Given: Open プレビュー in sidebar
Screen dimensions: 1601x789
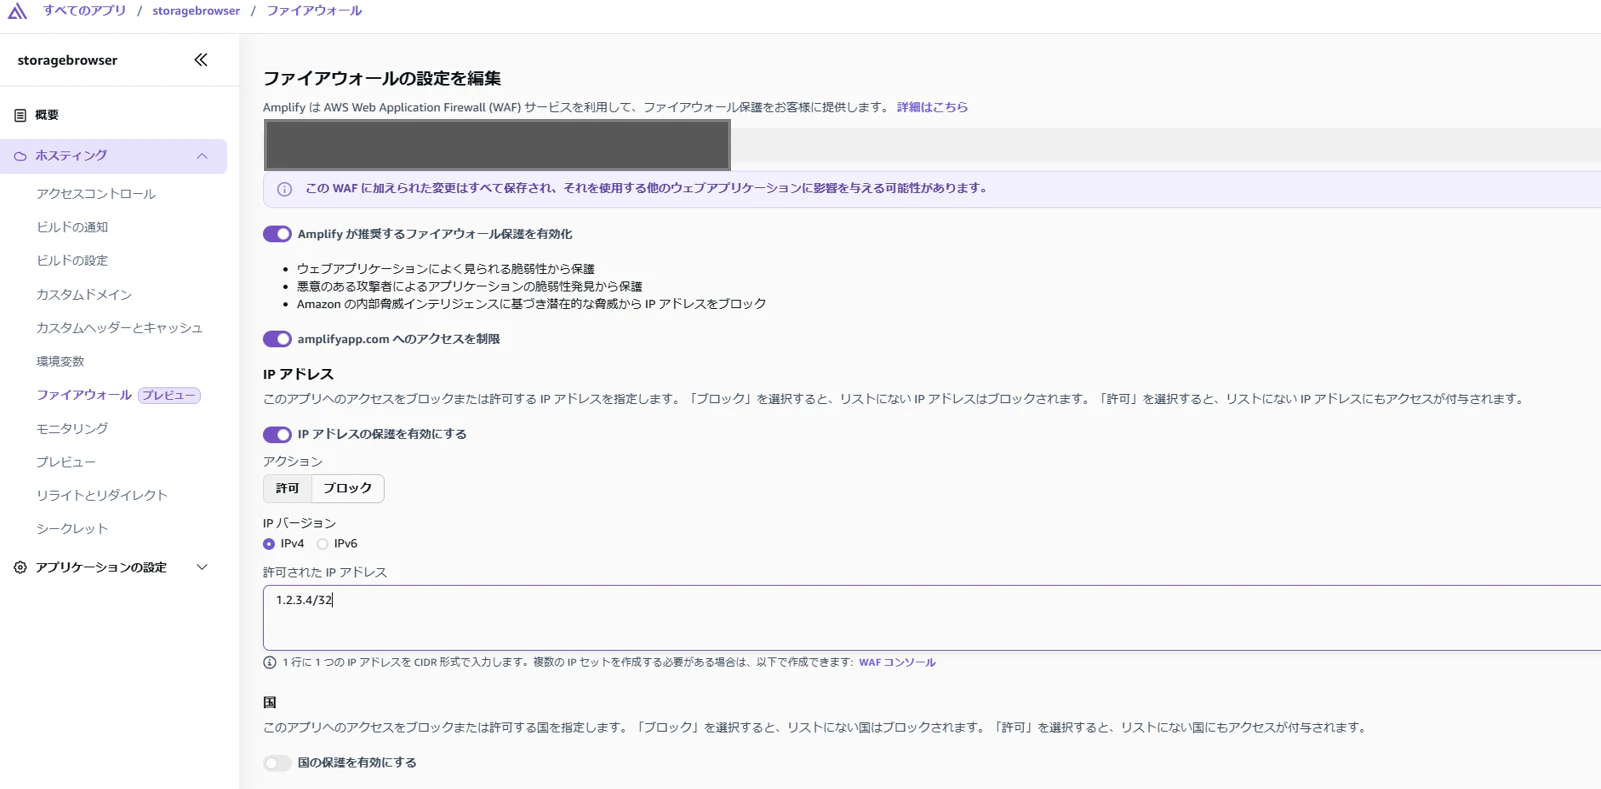Looking at the screenshot, I should click(66, 462).
